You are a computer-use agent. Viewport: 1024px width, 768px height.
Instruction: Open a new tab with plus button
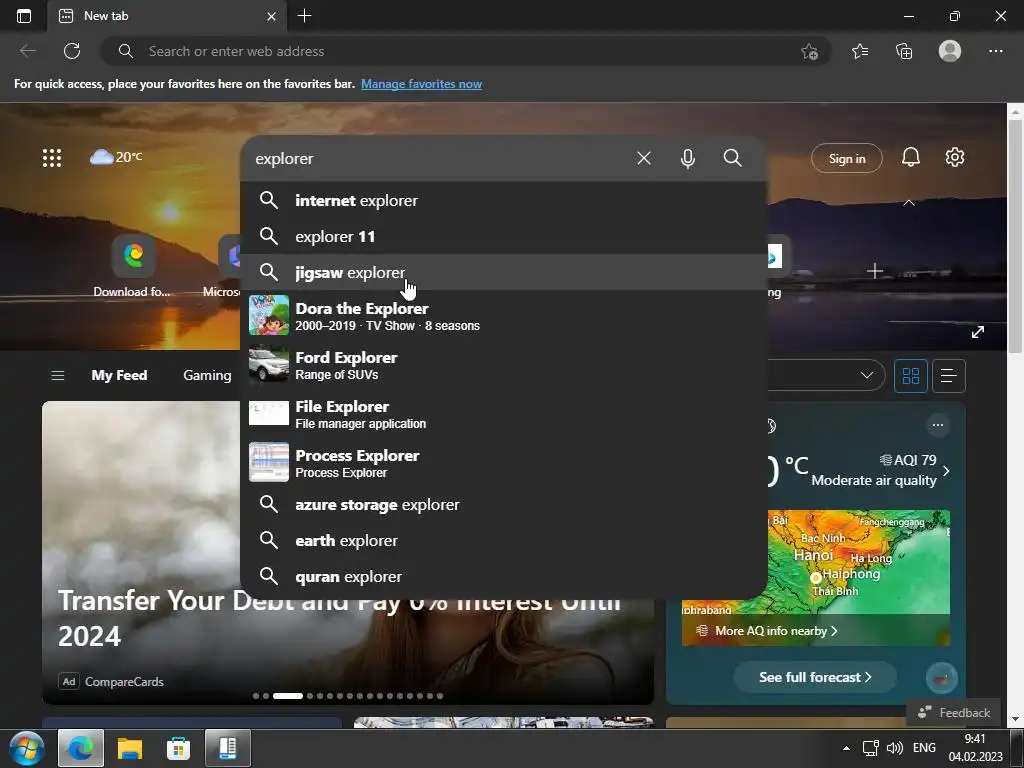pyautogui.click(x=304, y=16)
